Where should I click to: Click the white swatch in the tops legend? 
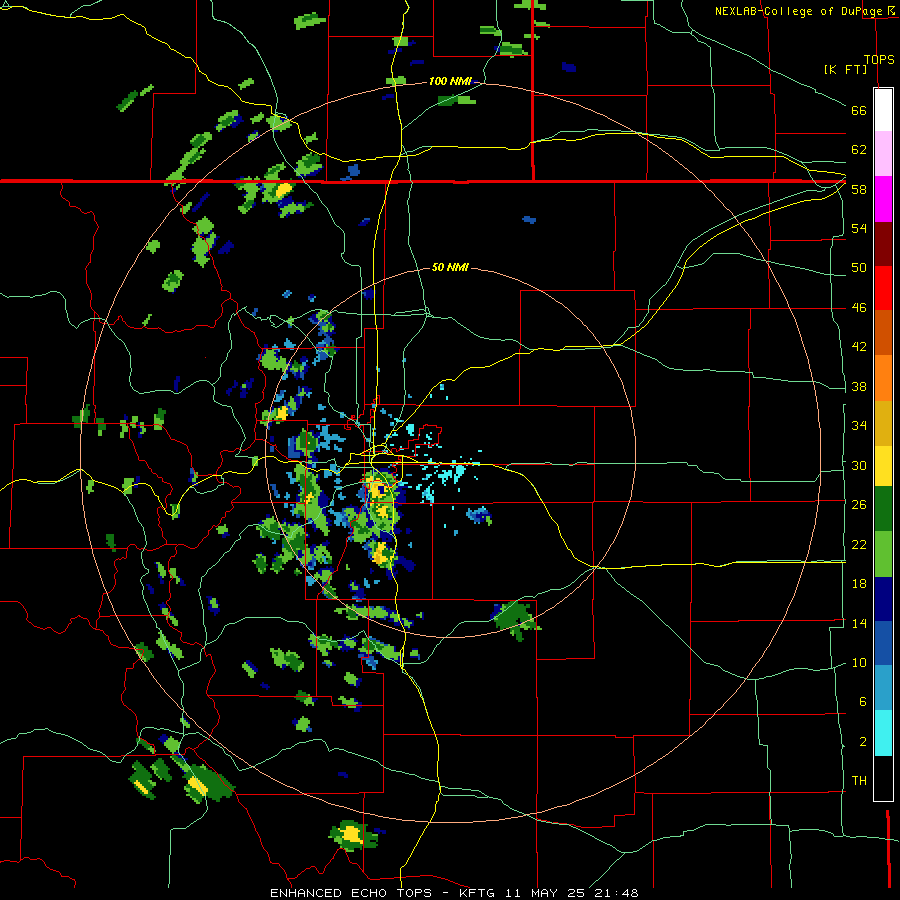883,110
